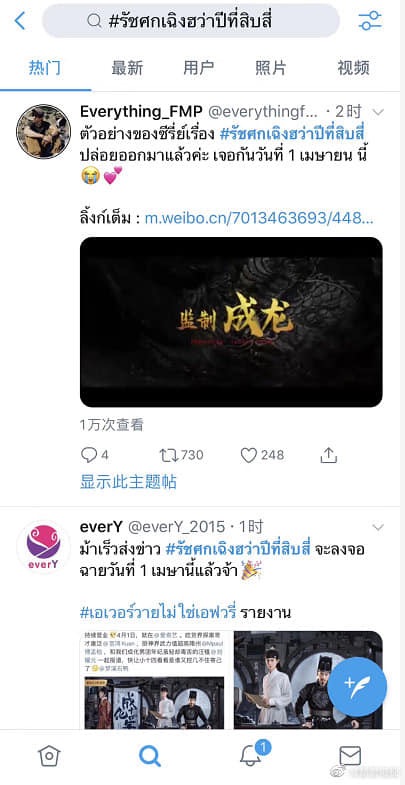Like the Everything_FMP tweet
Screen dimensions: 405x785
[262, 455]
